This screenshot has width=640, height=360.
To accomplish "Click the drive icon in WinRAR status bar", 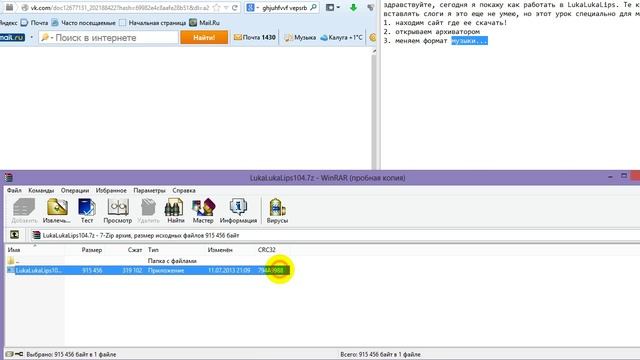I will coord(9,354).
